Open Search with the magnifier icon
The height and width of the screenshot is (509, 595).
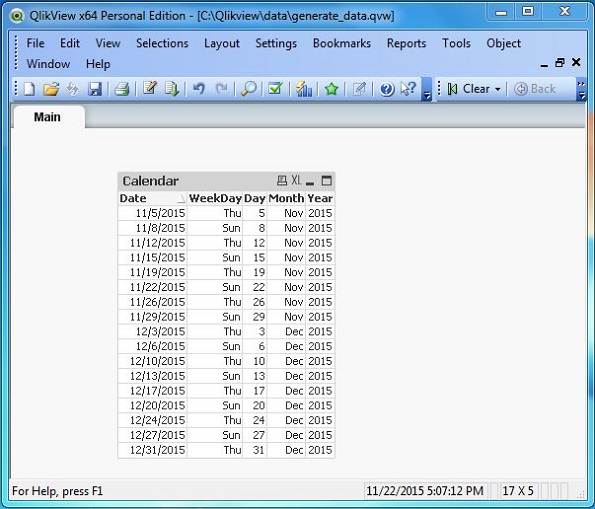coord(249,89)
